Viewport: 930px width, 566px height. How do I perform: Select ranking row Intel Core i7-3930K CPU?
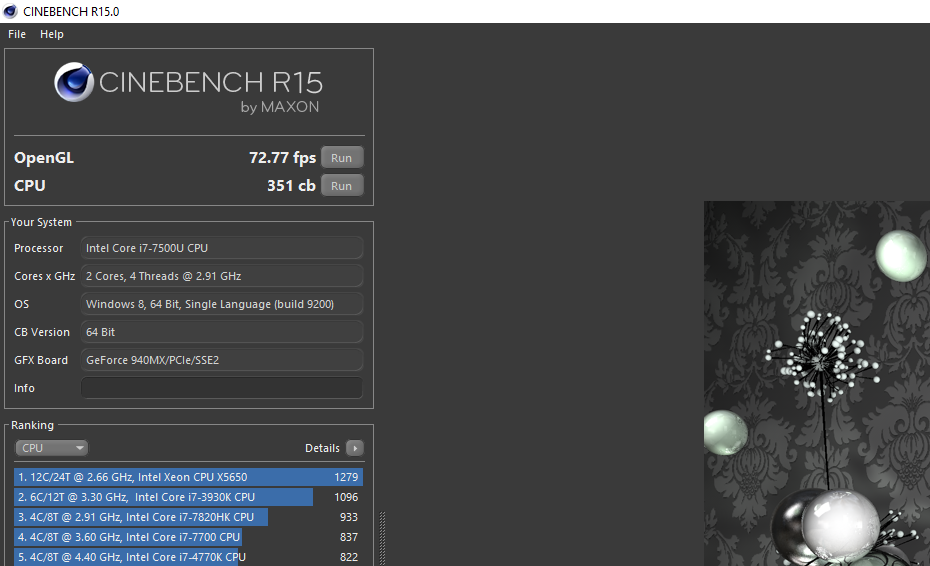(189, 497)
